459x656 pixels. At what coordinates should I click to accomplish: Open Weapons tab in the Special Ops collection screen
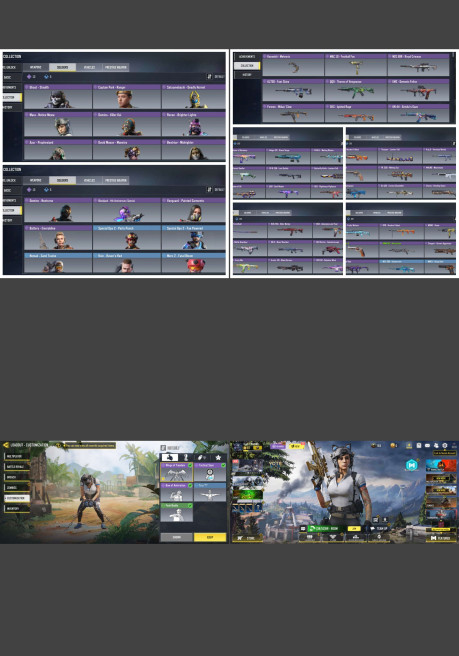click(36, 180)
